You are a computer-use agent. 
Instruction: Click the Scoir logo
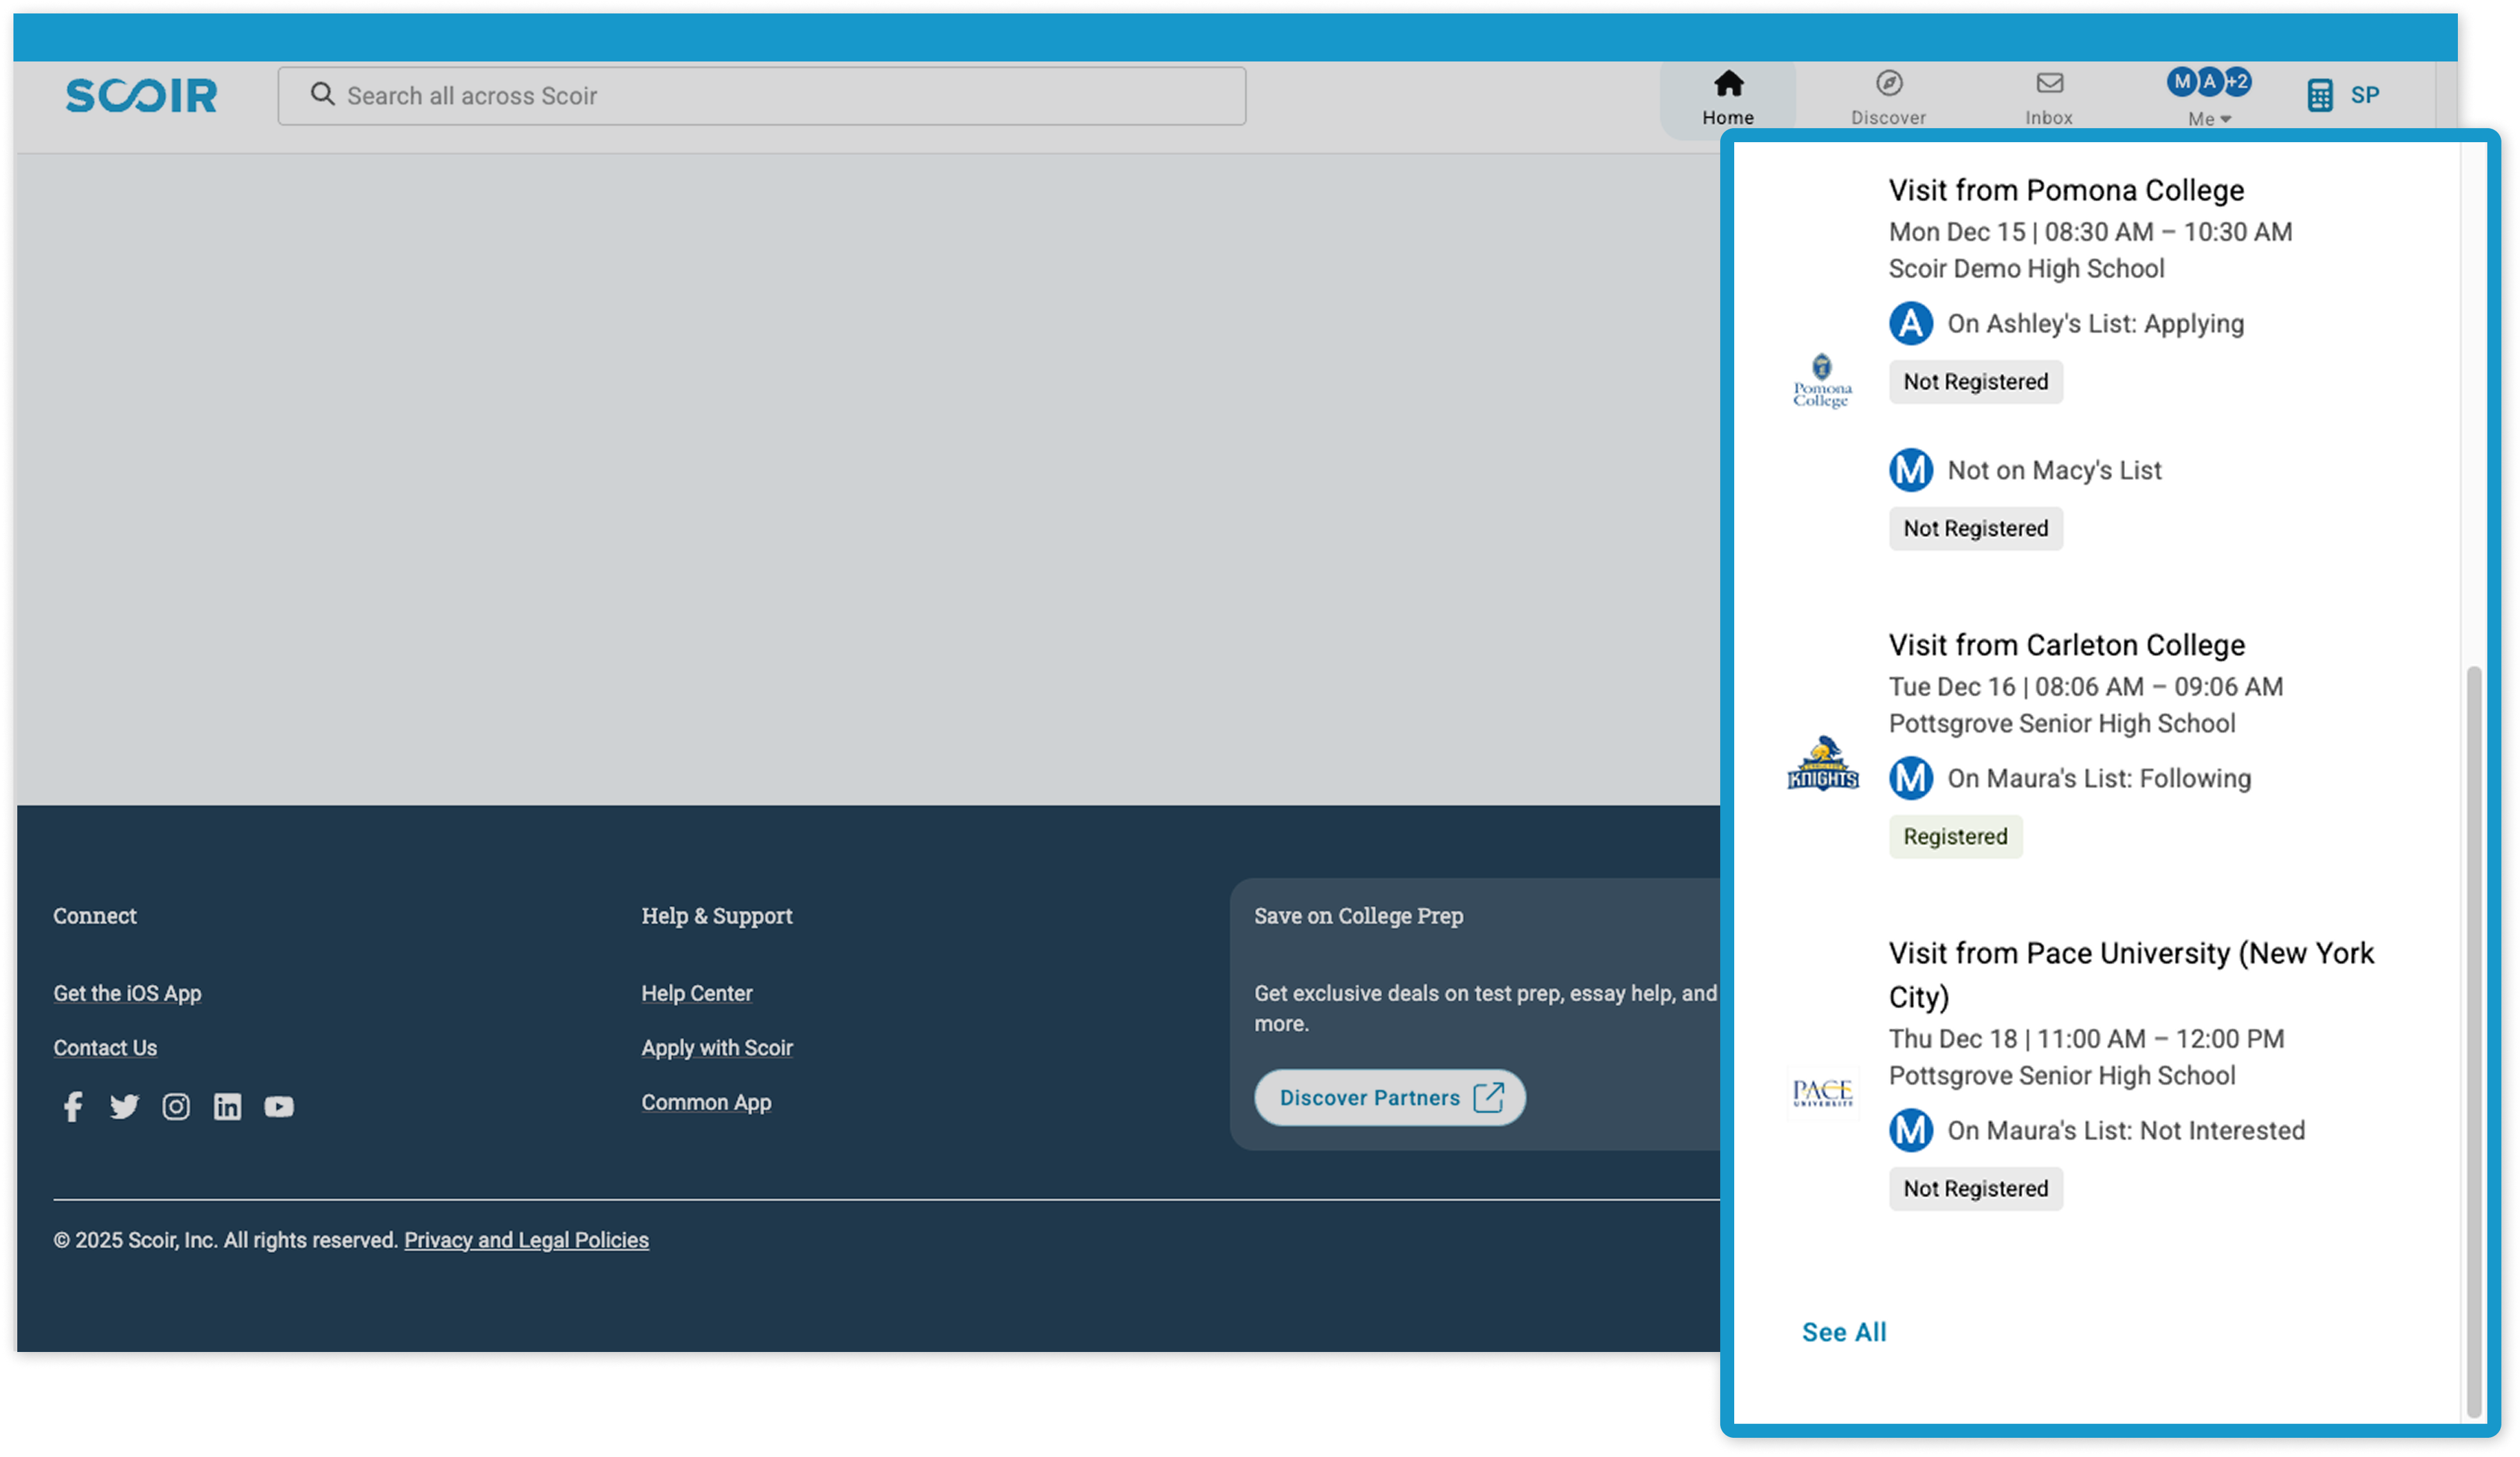click(x=141, y=96)
